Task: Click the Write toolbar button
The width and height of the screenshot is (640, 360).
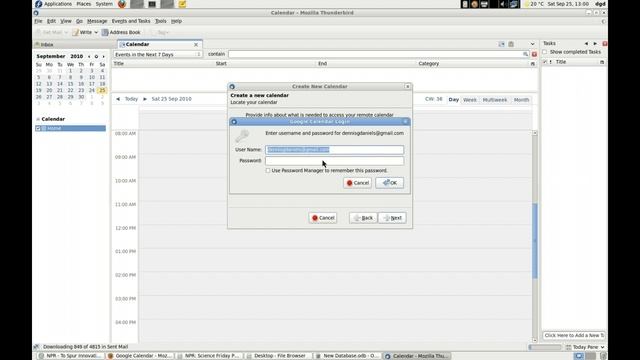Action: point(82,32)
